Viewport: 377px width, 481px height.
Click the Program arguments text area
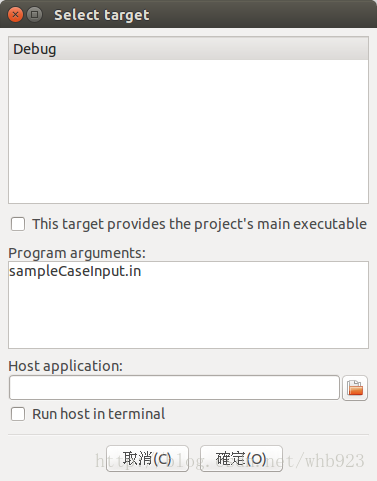188,305
